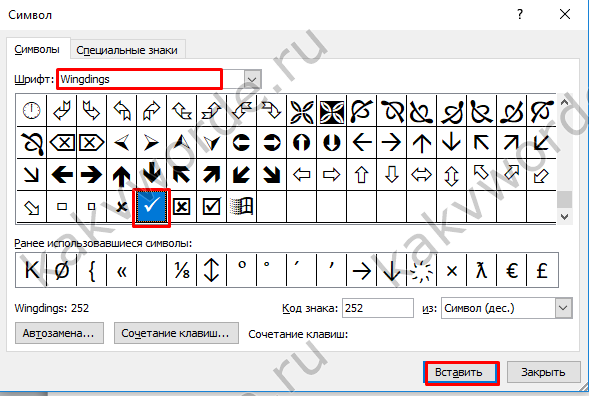Screen dimensions: 589x396
Task: Choose the inverted black square flower ornament
Action: click(x=332, y=111)
